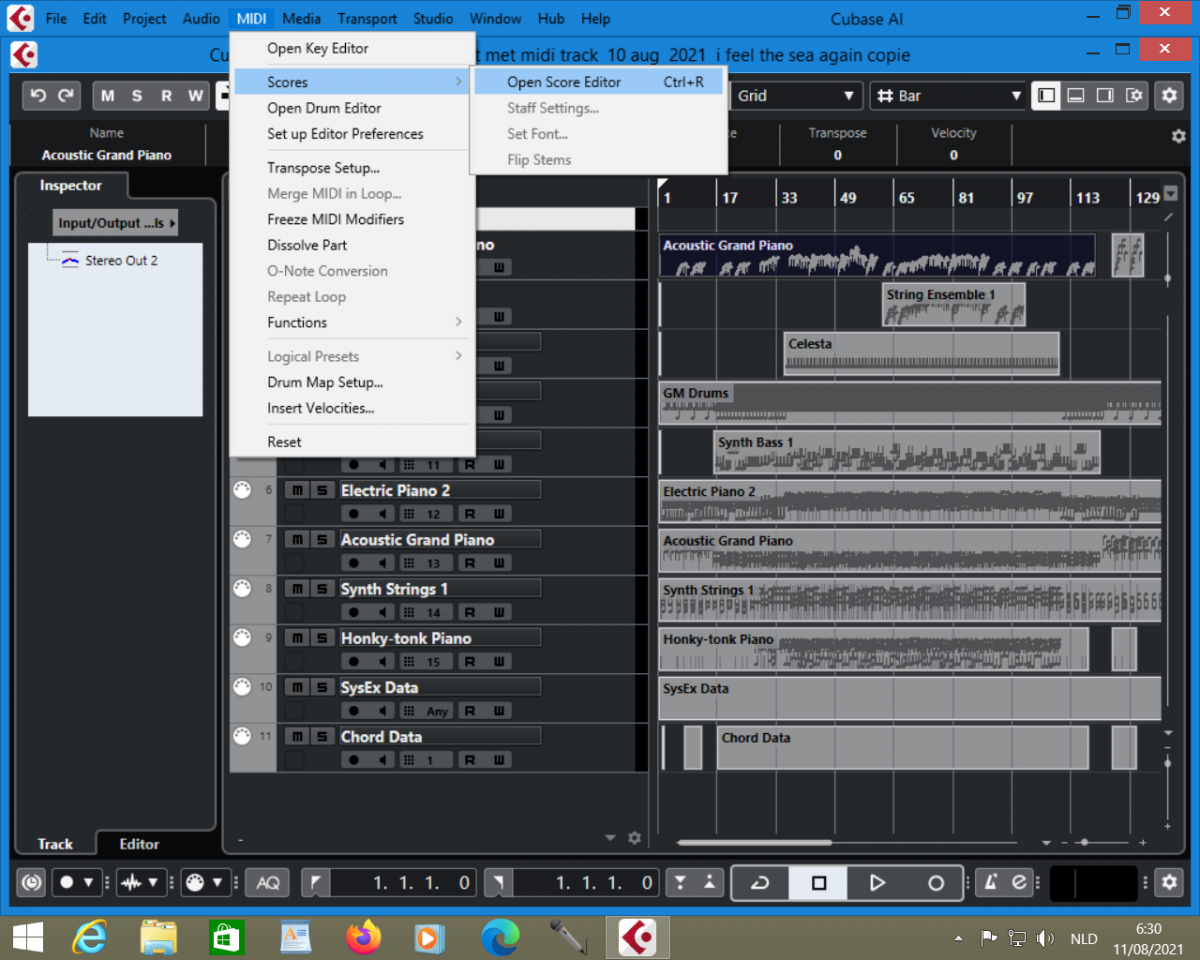This screenshot has width=1200, height=960.
Task: Click Stereo Out 2 in inspector
Action: [x=121, y=260]
